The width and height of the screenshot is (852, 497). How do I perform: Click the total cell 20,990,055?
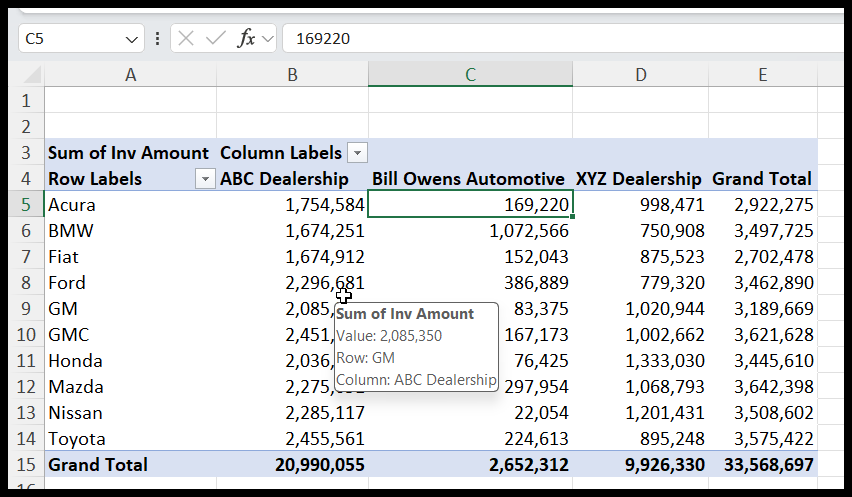click(292, 465)
